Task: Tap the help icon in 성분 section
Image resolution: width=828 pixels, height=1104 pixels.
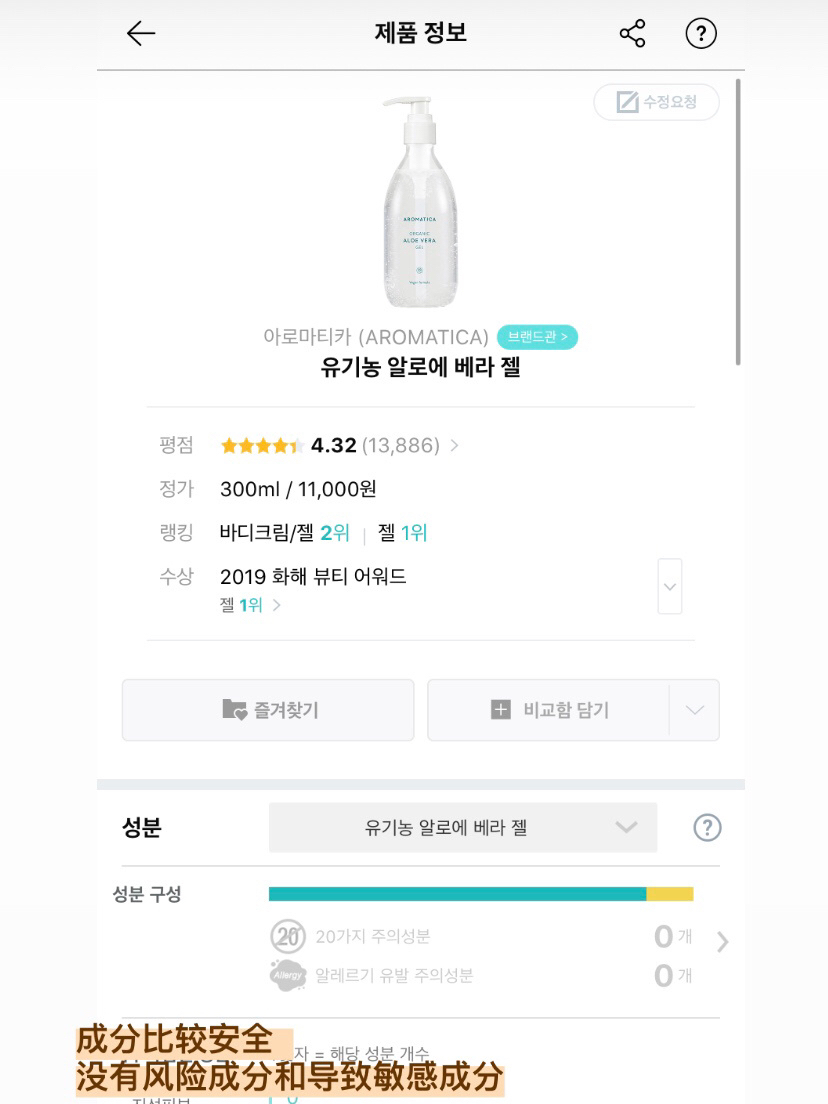Action: click(707, 828)
